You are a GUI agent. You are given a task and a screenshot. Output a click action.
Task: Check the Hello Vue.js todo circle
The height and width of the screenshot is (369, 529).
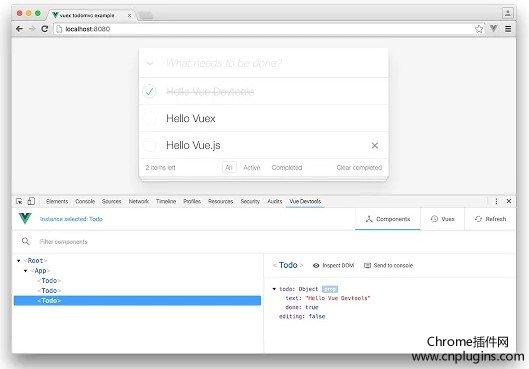coord(149,145)
